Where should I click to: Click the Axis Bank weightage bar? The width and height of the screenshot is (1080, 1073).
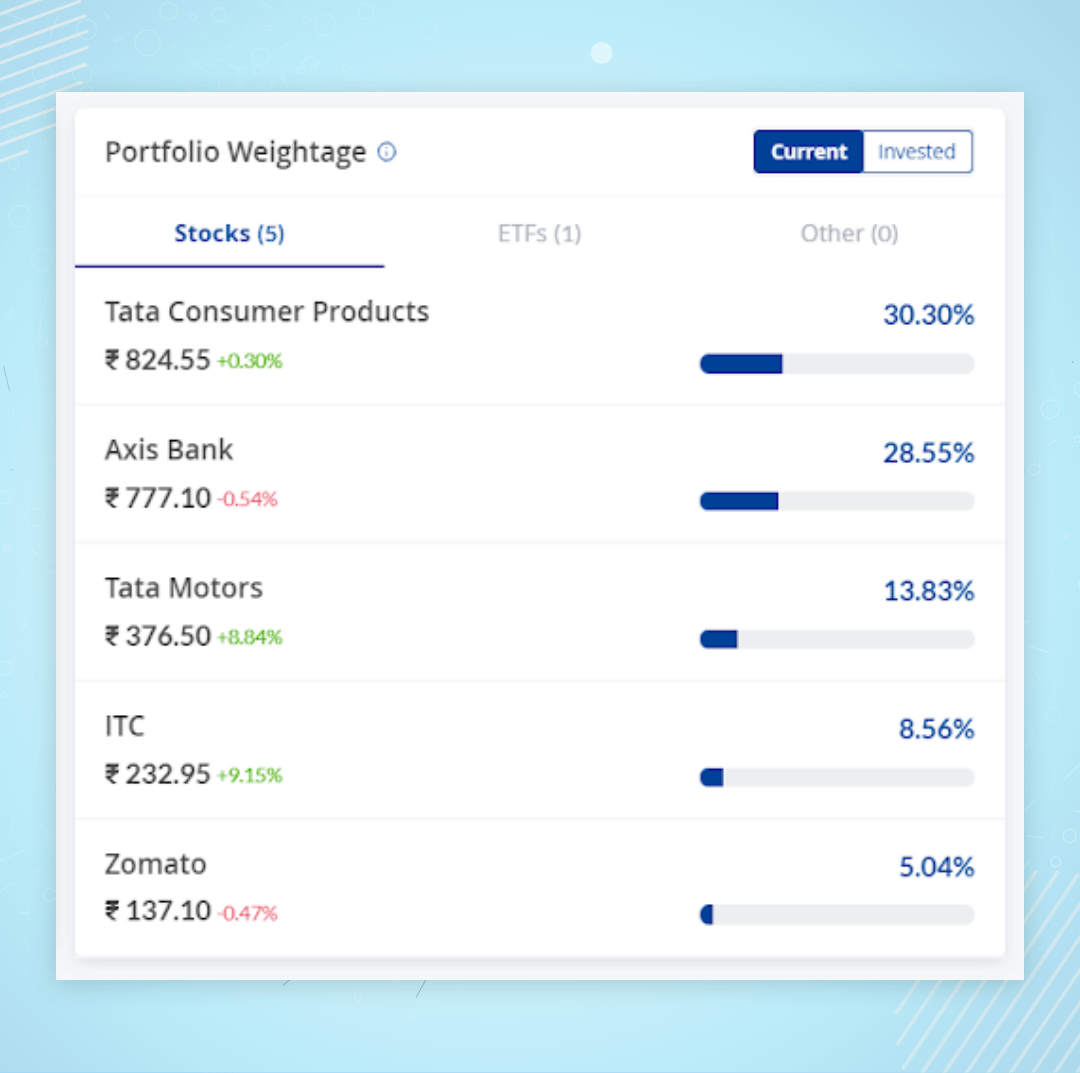[x=837, y=501]
